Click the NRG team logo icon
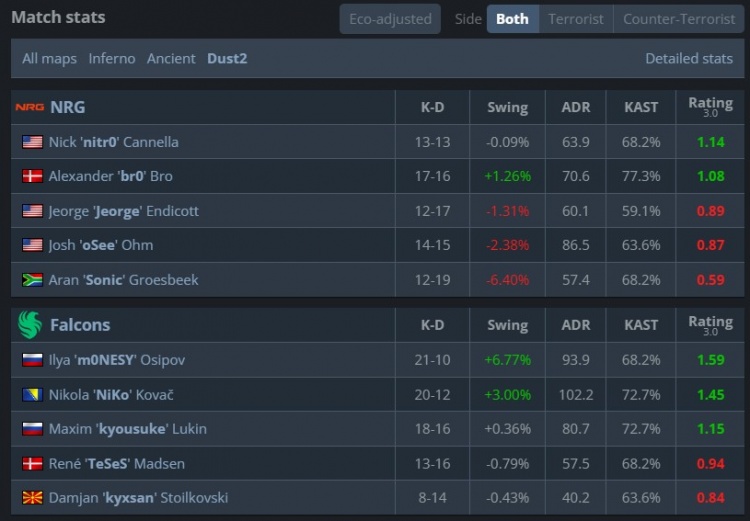The width and height of the screenshot is (750, 521). (x=30, y=107)
